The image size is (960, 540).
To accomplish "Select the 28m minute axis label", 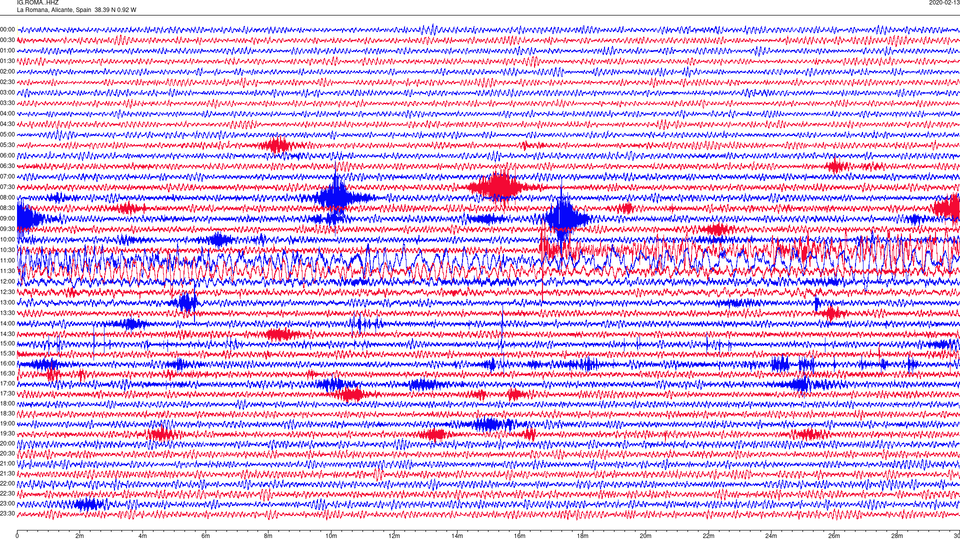I will point(897,536).
